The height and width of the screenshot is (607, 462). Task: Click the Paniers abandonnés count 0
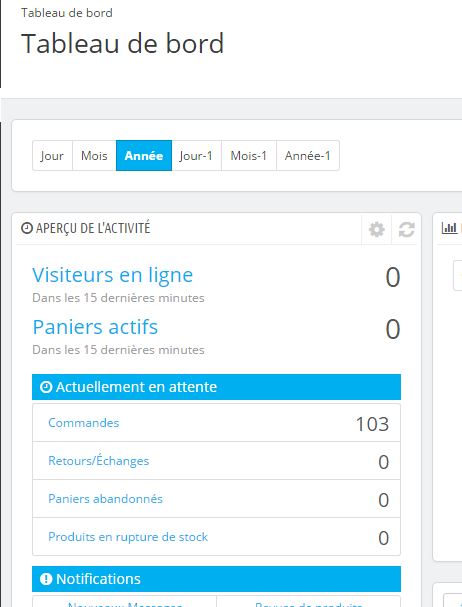point(383,500)
